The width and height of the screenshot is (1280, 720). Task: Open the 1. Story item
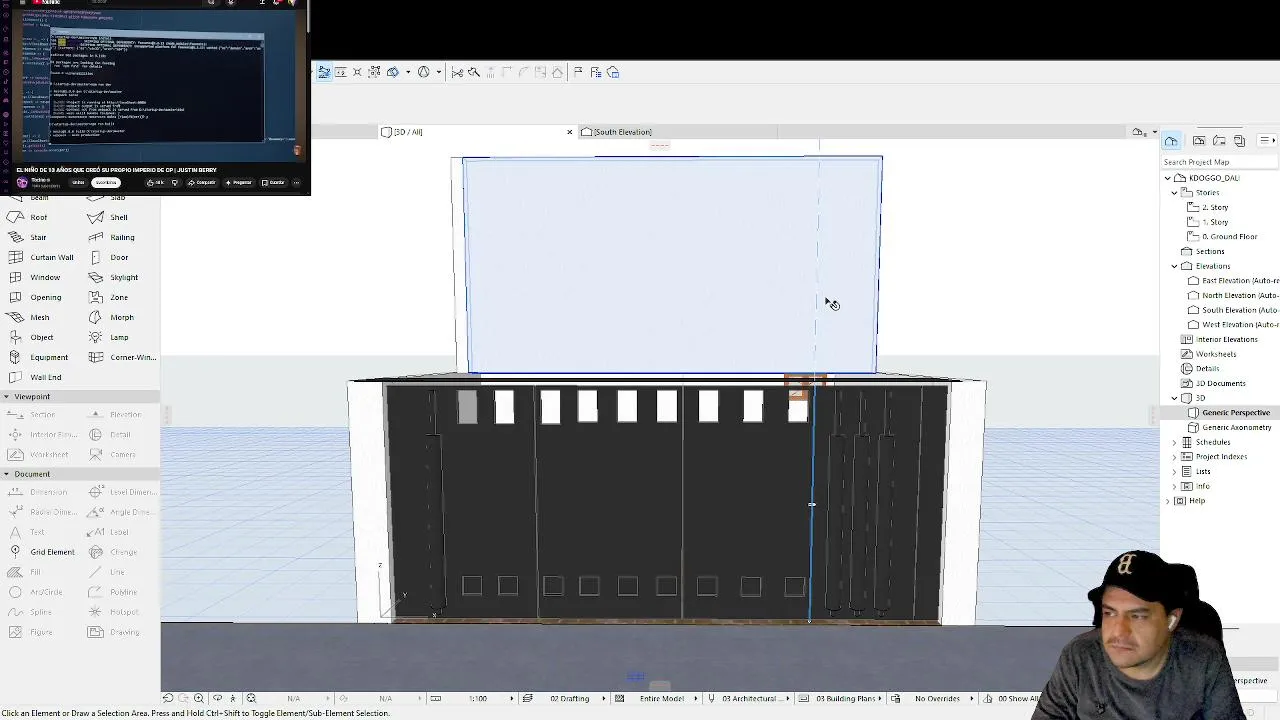click(1207, 222)
